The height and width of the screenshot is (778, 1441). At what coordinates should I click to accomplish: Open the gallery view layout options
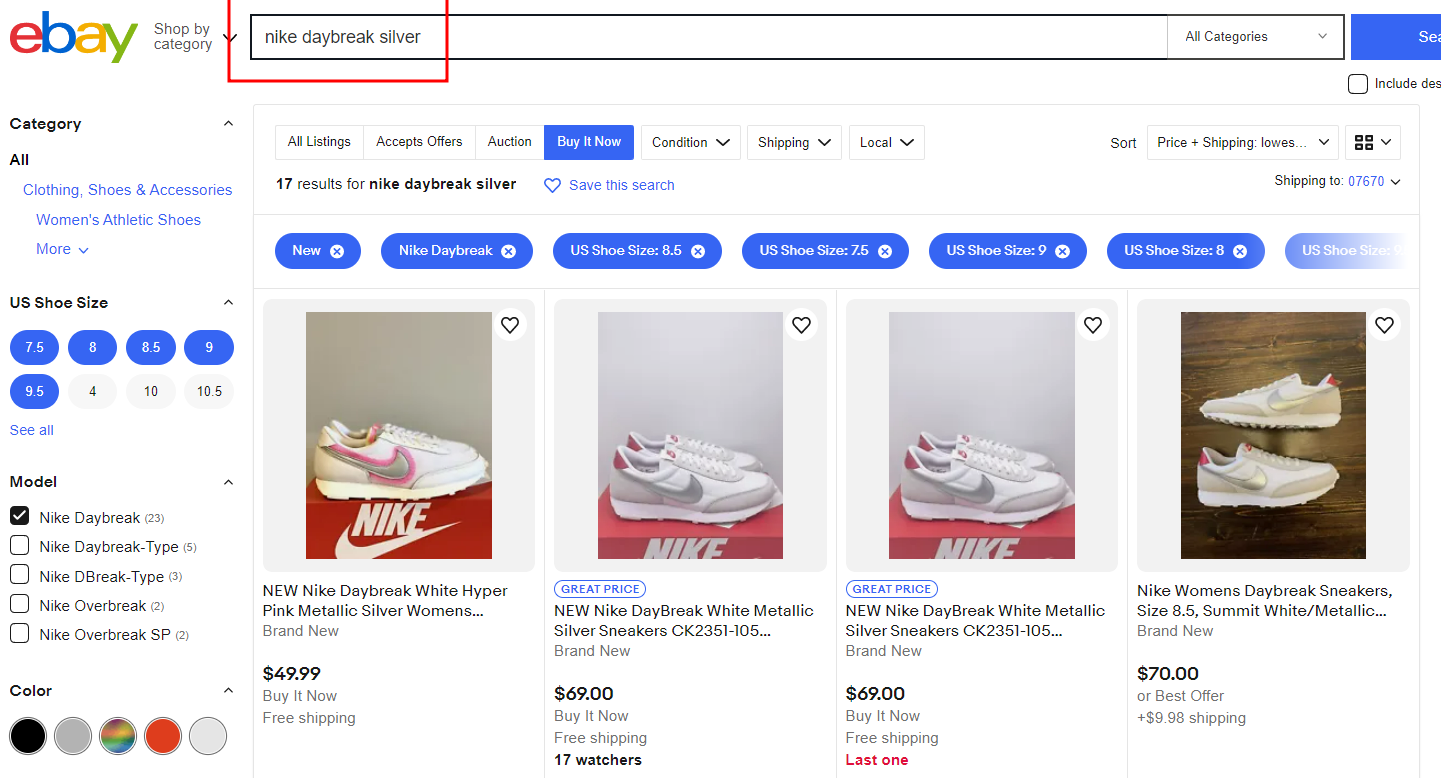(x=1373, y=142)
